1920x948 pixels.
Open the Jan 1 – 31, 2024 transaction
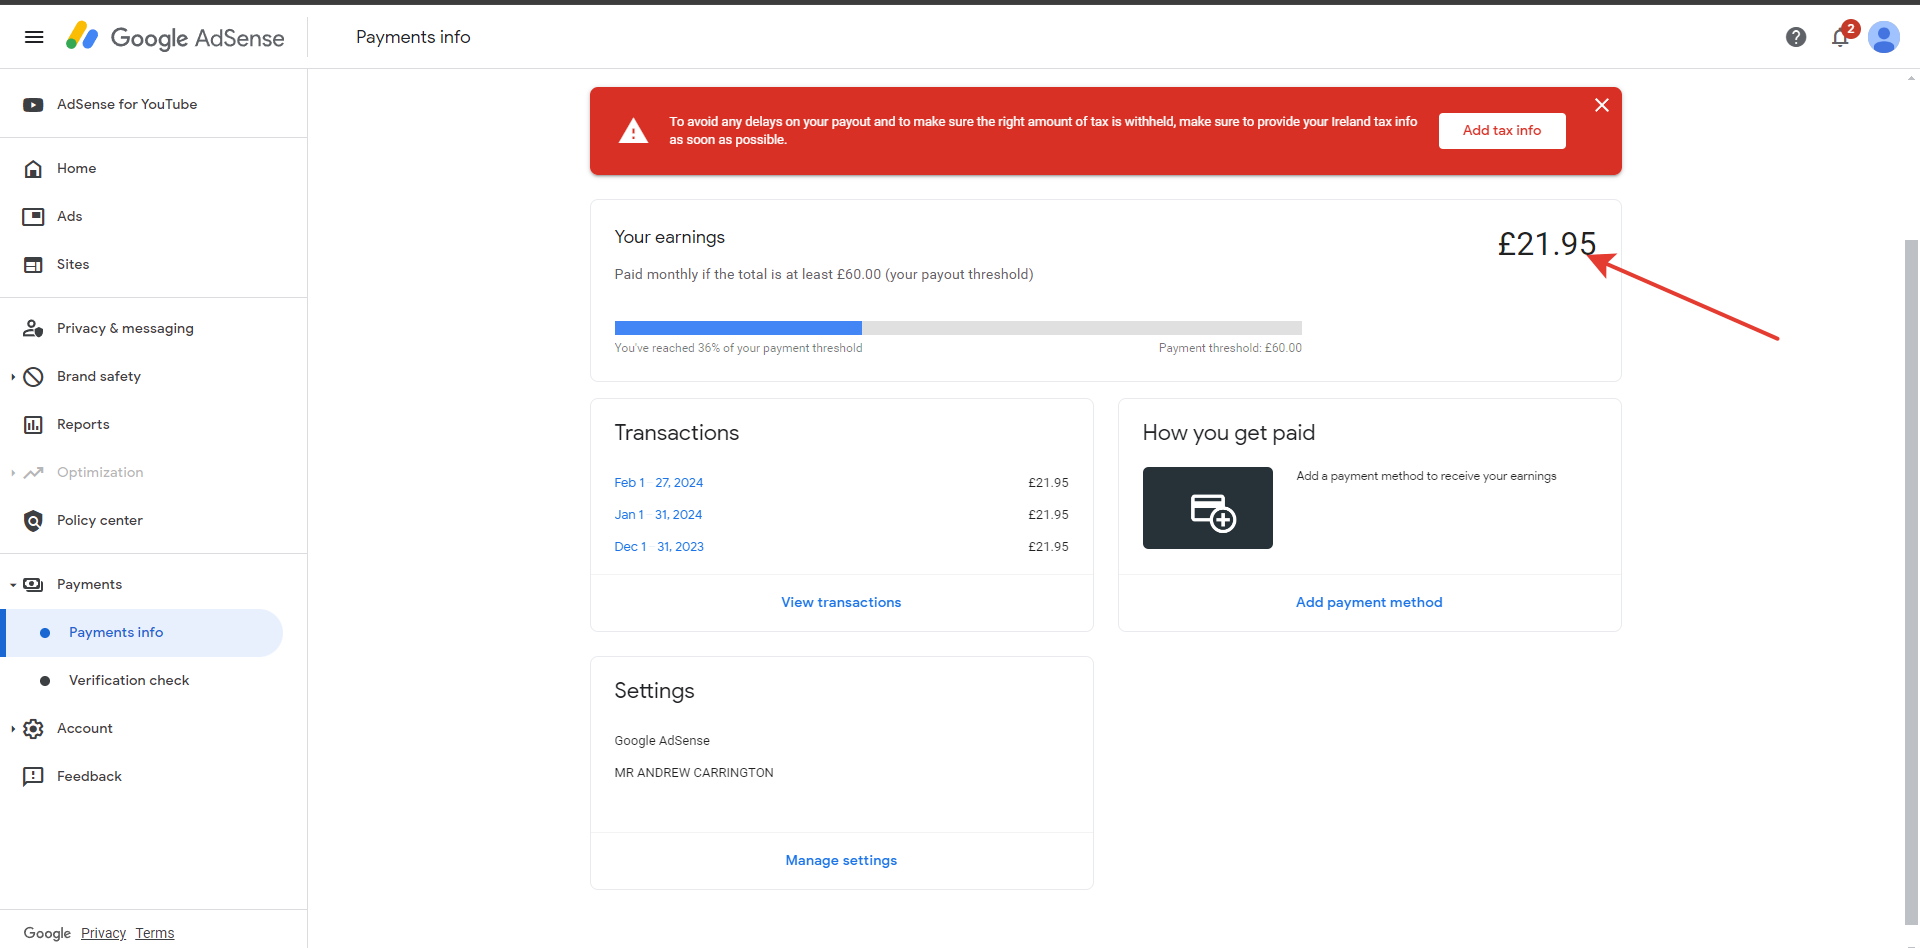tap(658, 515)
